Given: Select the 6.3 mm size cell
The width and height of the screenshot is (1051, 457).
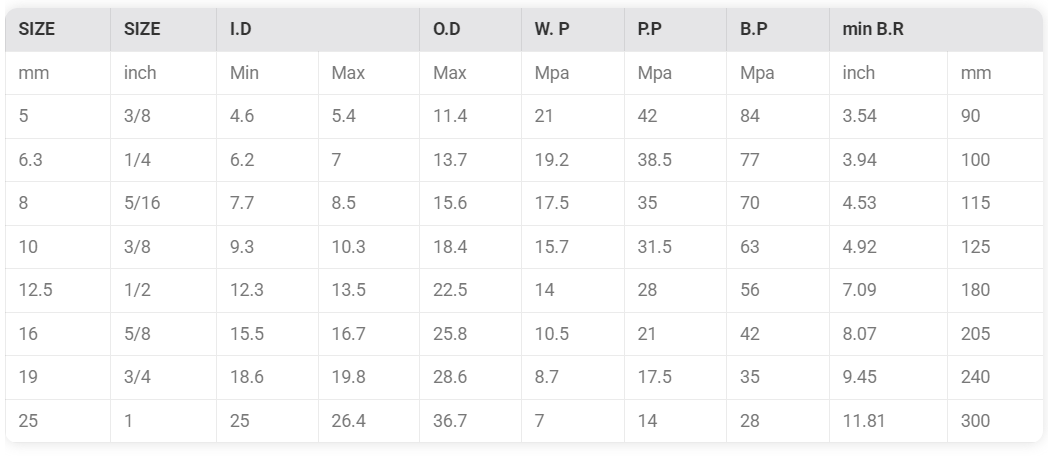Looking at the screenshot, I should (x=58, y=159).
